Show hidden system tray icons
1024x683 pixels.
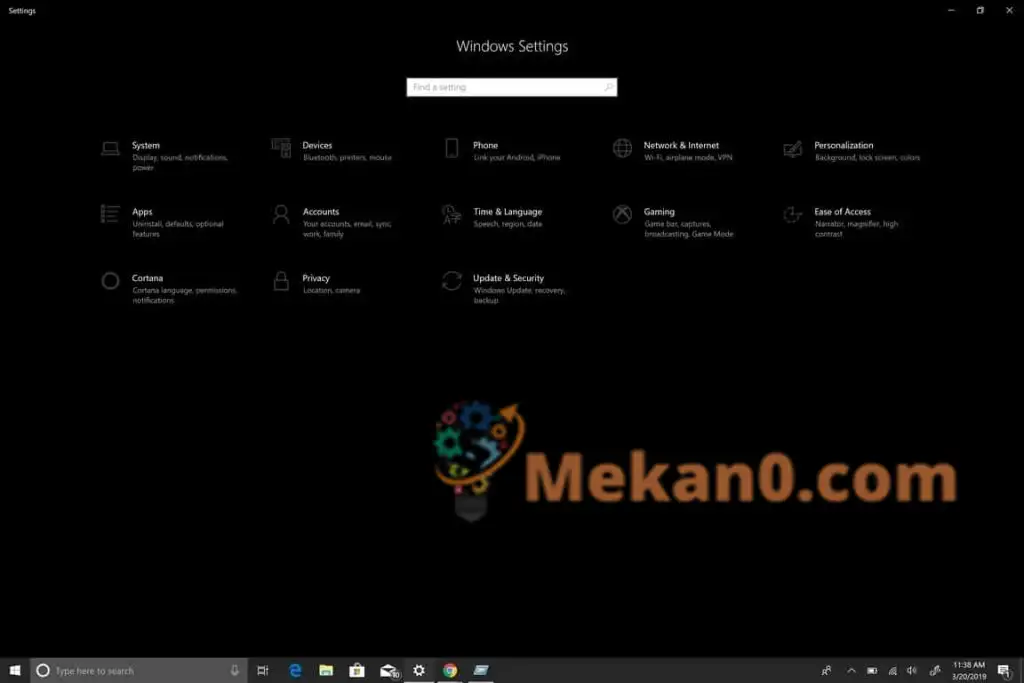[851, 671]
